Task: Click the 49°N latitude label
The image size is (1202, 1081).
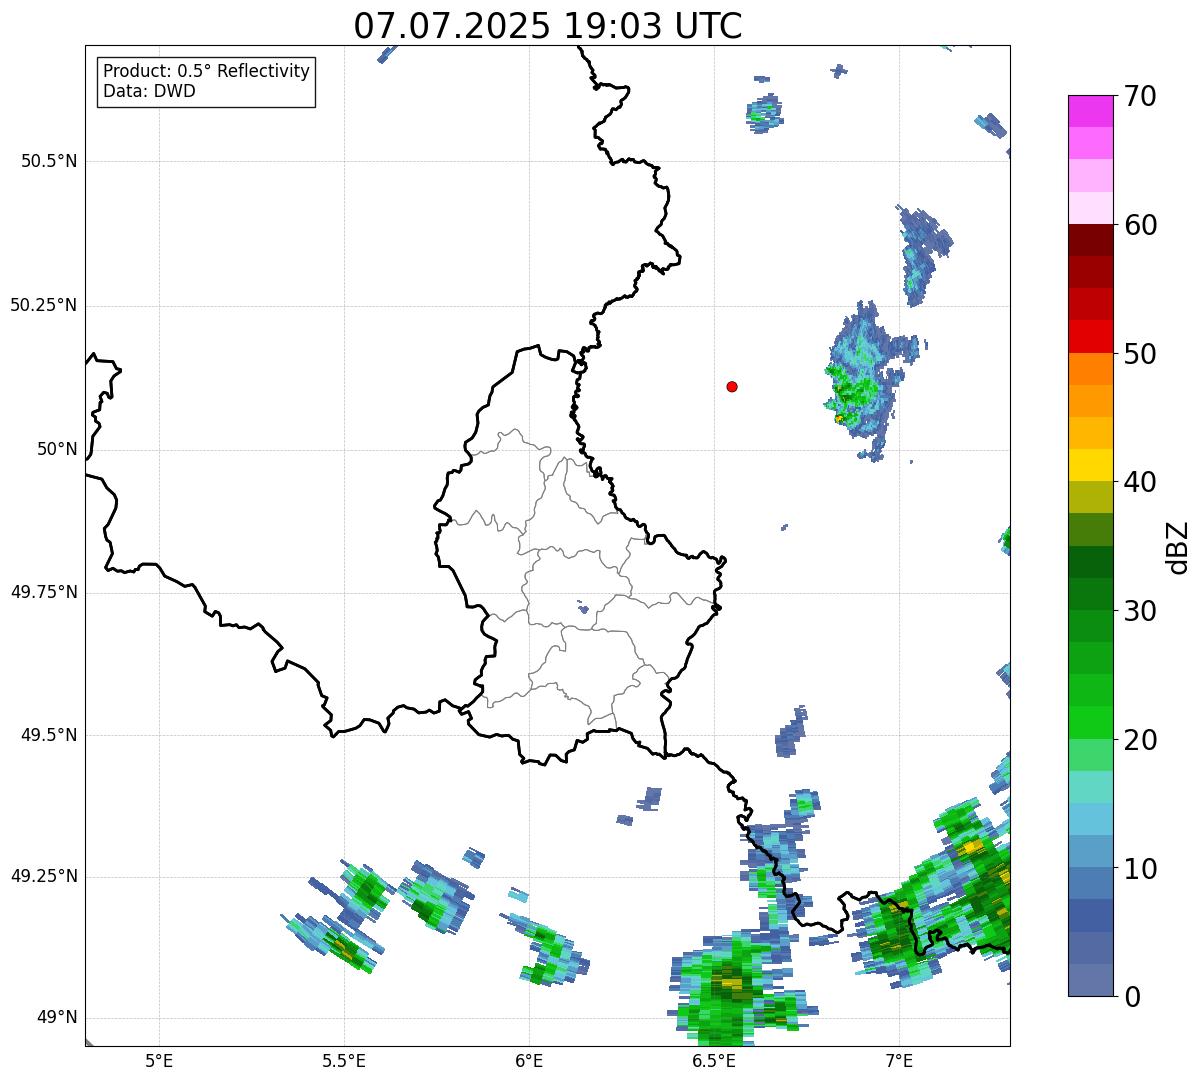Action: coord(57,1017)
